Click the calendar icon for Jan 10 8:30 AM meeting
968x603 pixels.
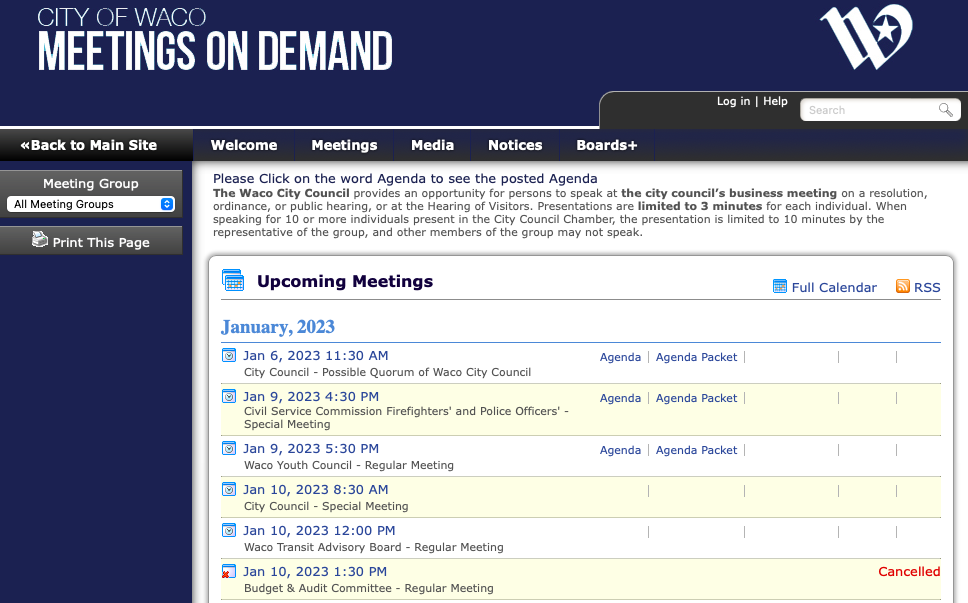(229, 489)
